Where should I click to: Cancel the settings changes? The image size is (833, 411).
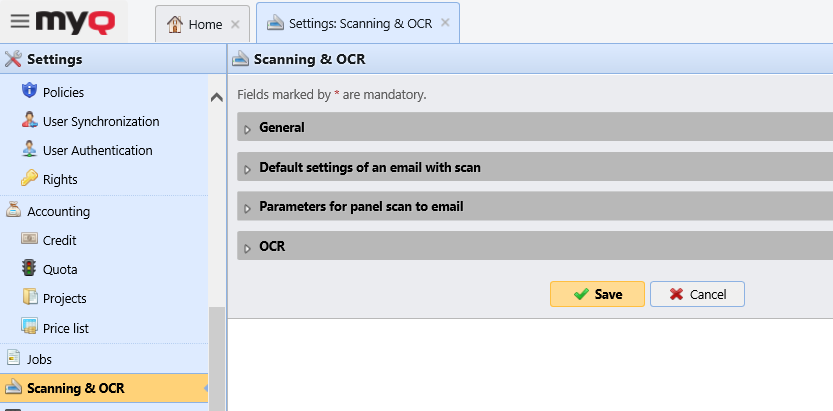pos(697,294)
